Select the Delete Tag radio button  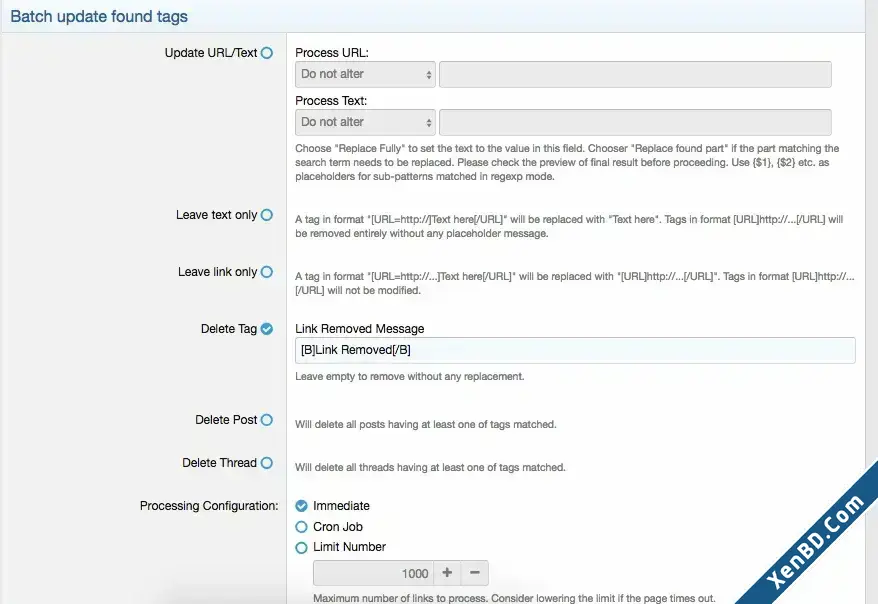coord(267,329)
